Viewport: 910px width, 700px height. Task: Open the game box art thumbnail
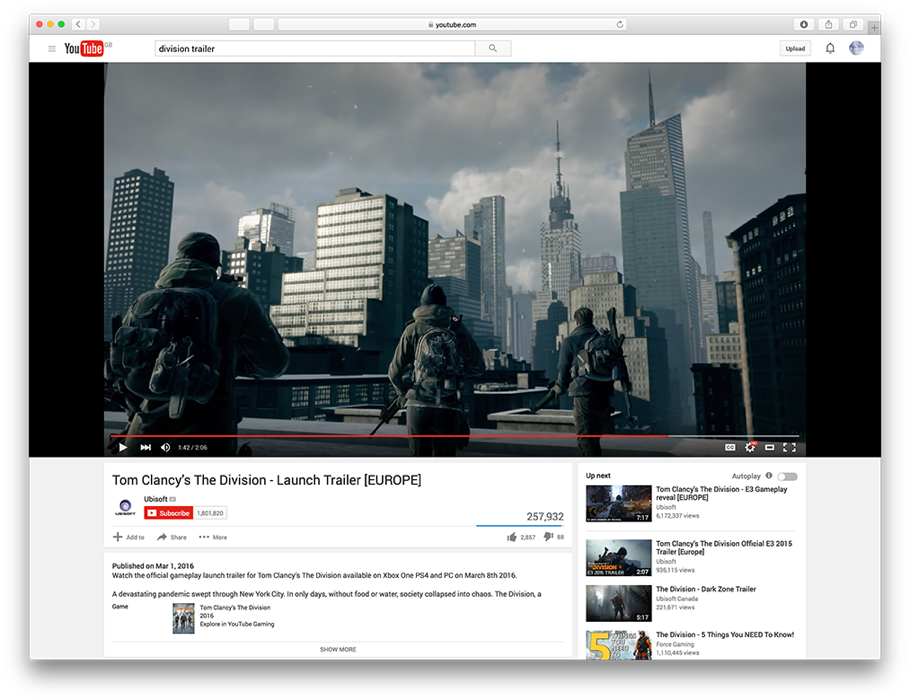coord(183,618)
